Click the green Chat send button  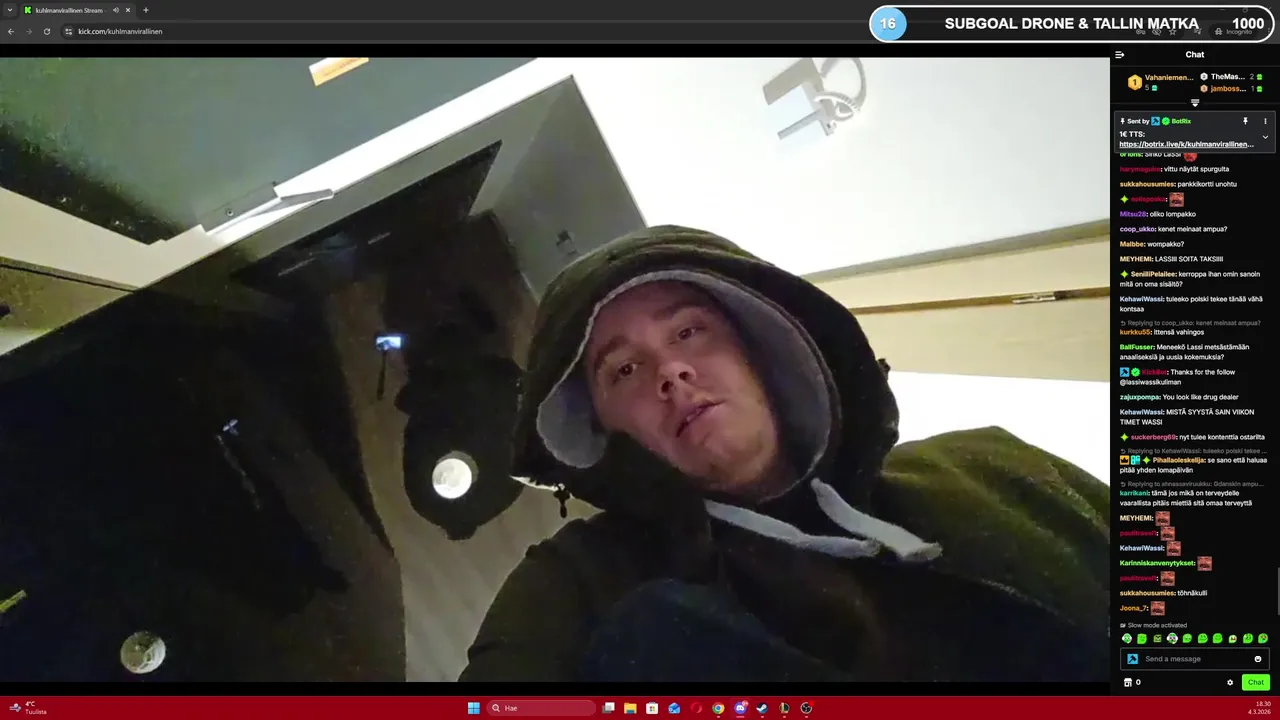[1256, 682]
